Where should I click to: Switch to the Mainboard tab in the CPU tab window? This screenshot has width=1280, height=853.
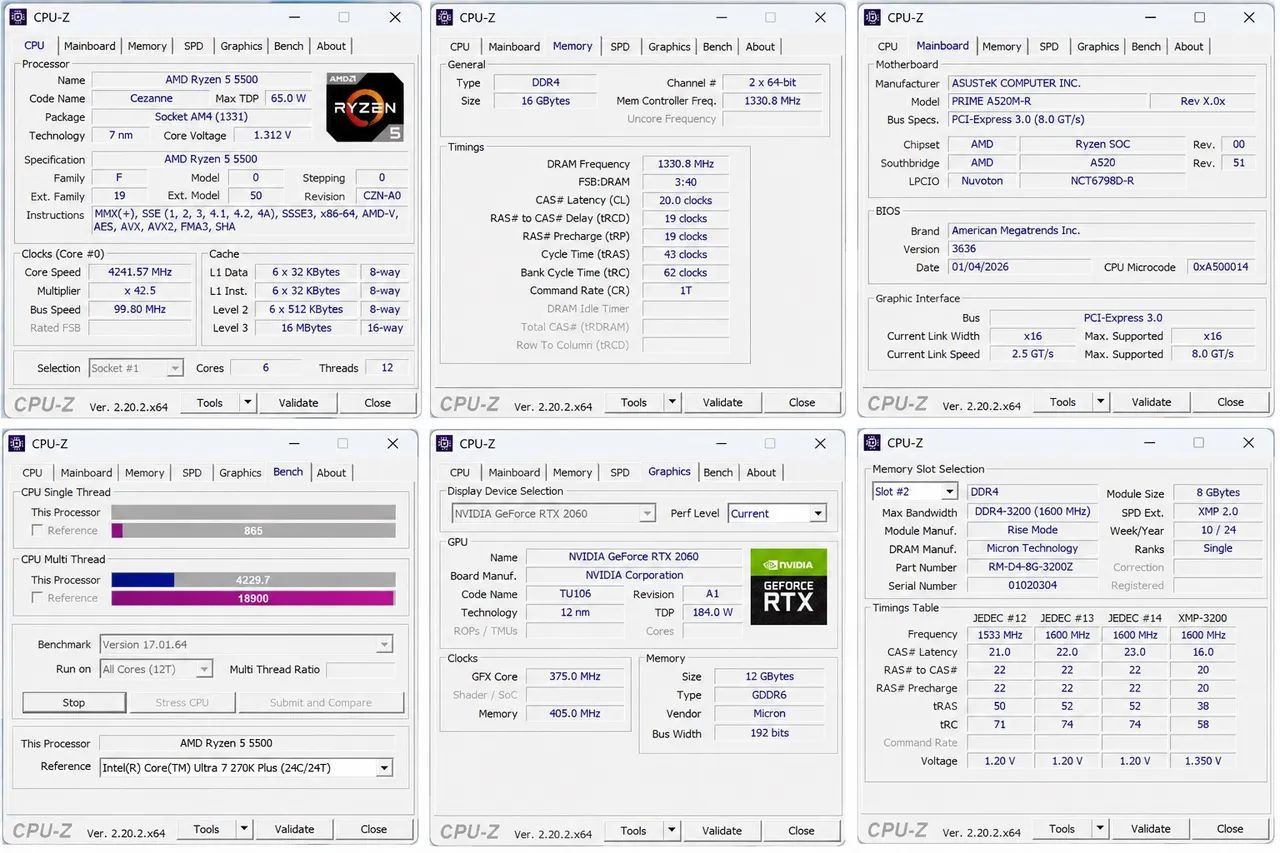click(90, 46)
